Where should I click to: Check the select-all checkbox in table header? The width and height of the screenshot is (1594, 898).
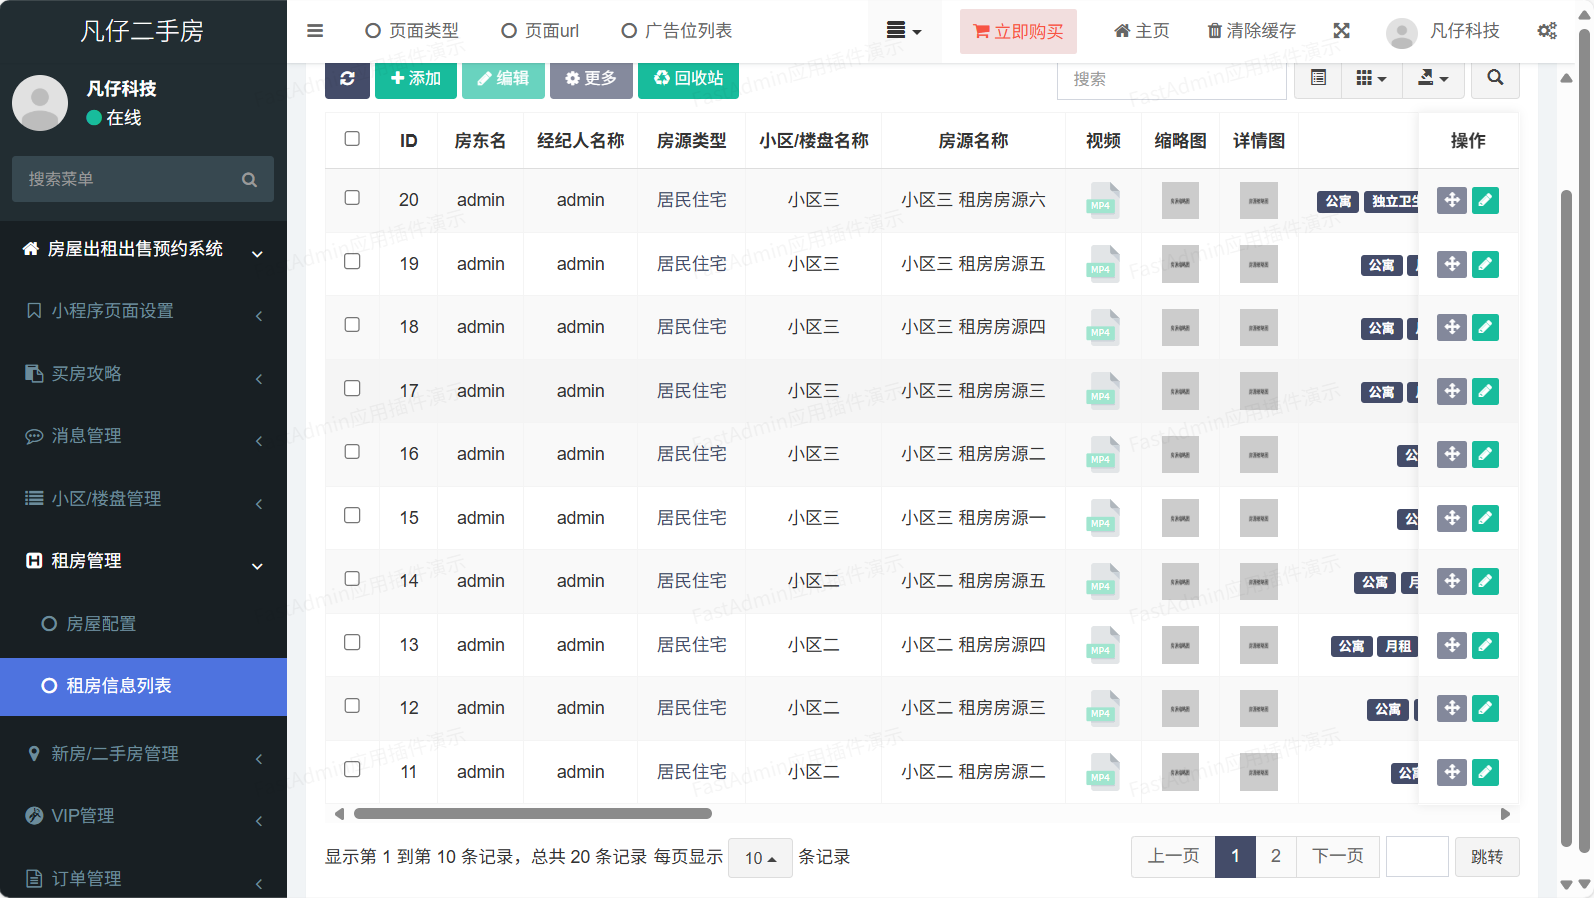click(x=352, y=139)
